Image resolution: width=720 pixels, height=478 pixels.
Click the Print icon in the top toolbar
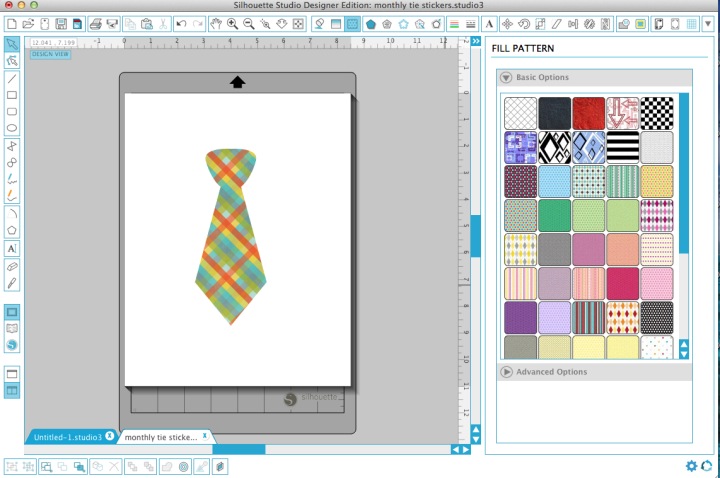tap(95, 23)
